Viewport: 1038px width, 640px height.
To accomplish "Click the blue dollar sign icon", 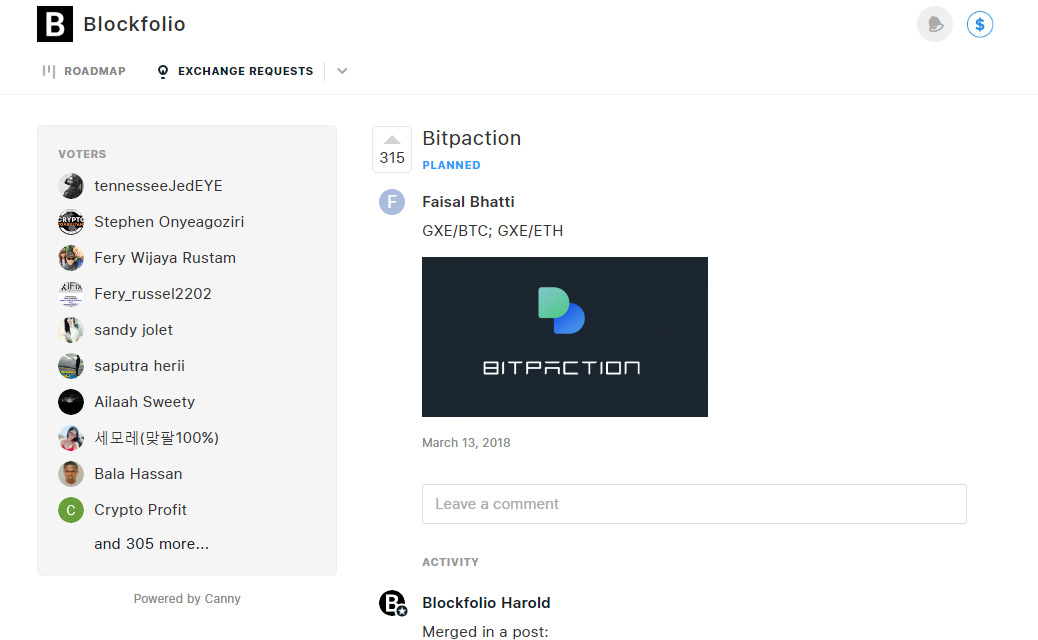I will (980, 24).
